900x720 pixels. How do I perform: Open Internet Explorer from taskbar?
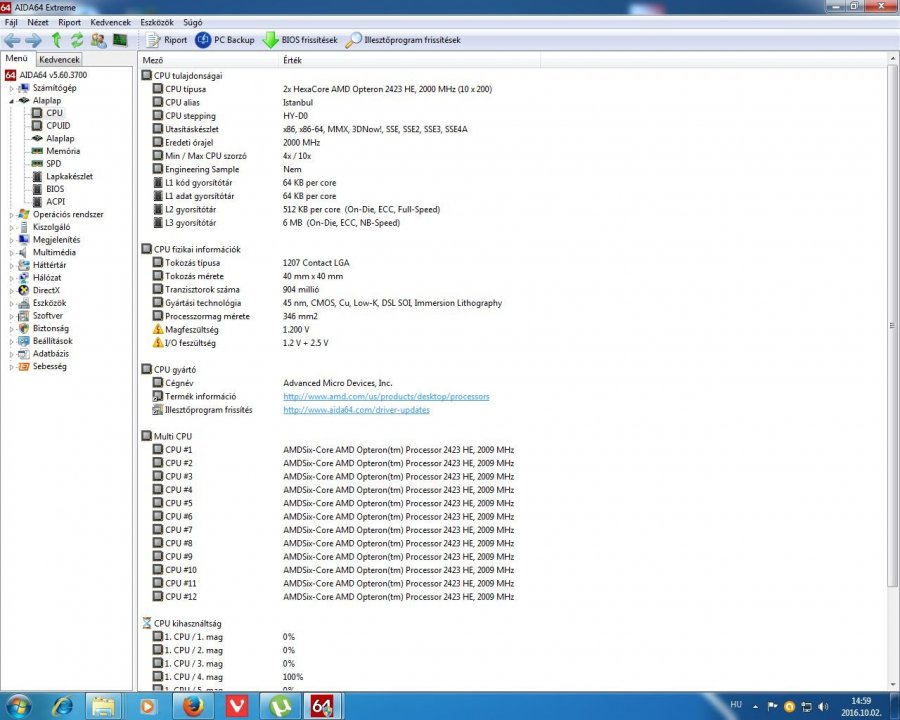(x=62, y=706)
